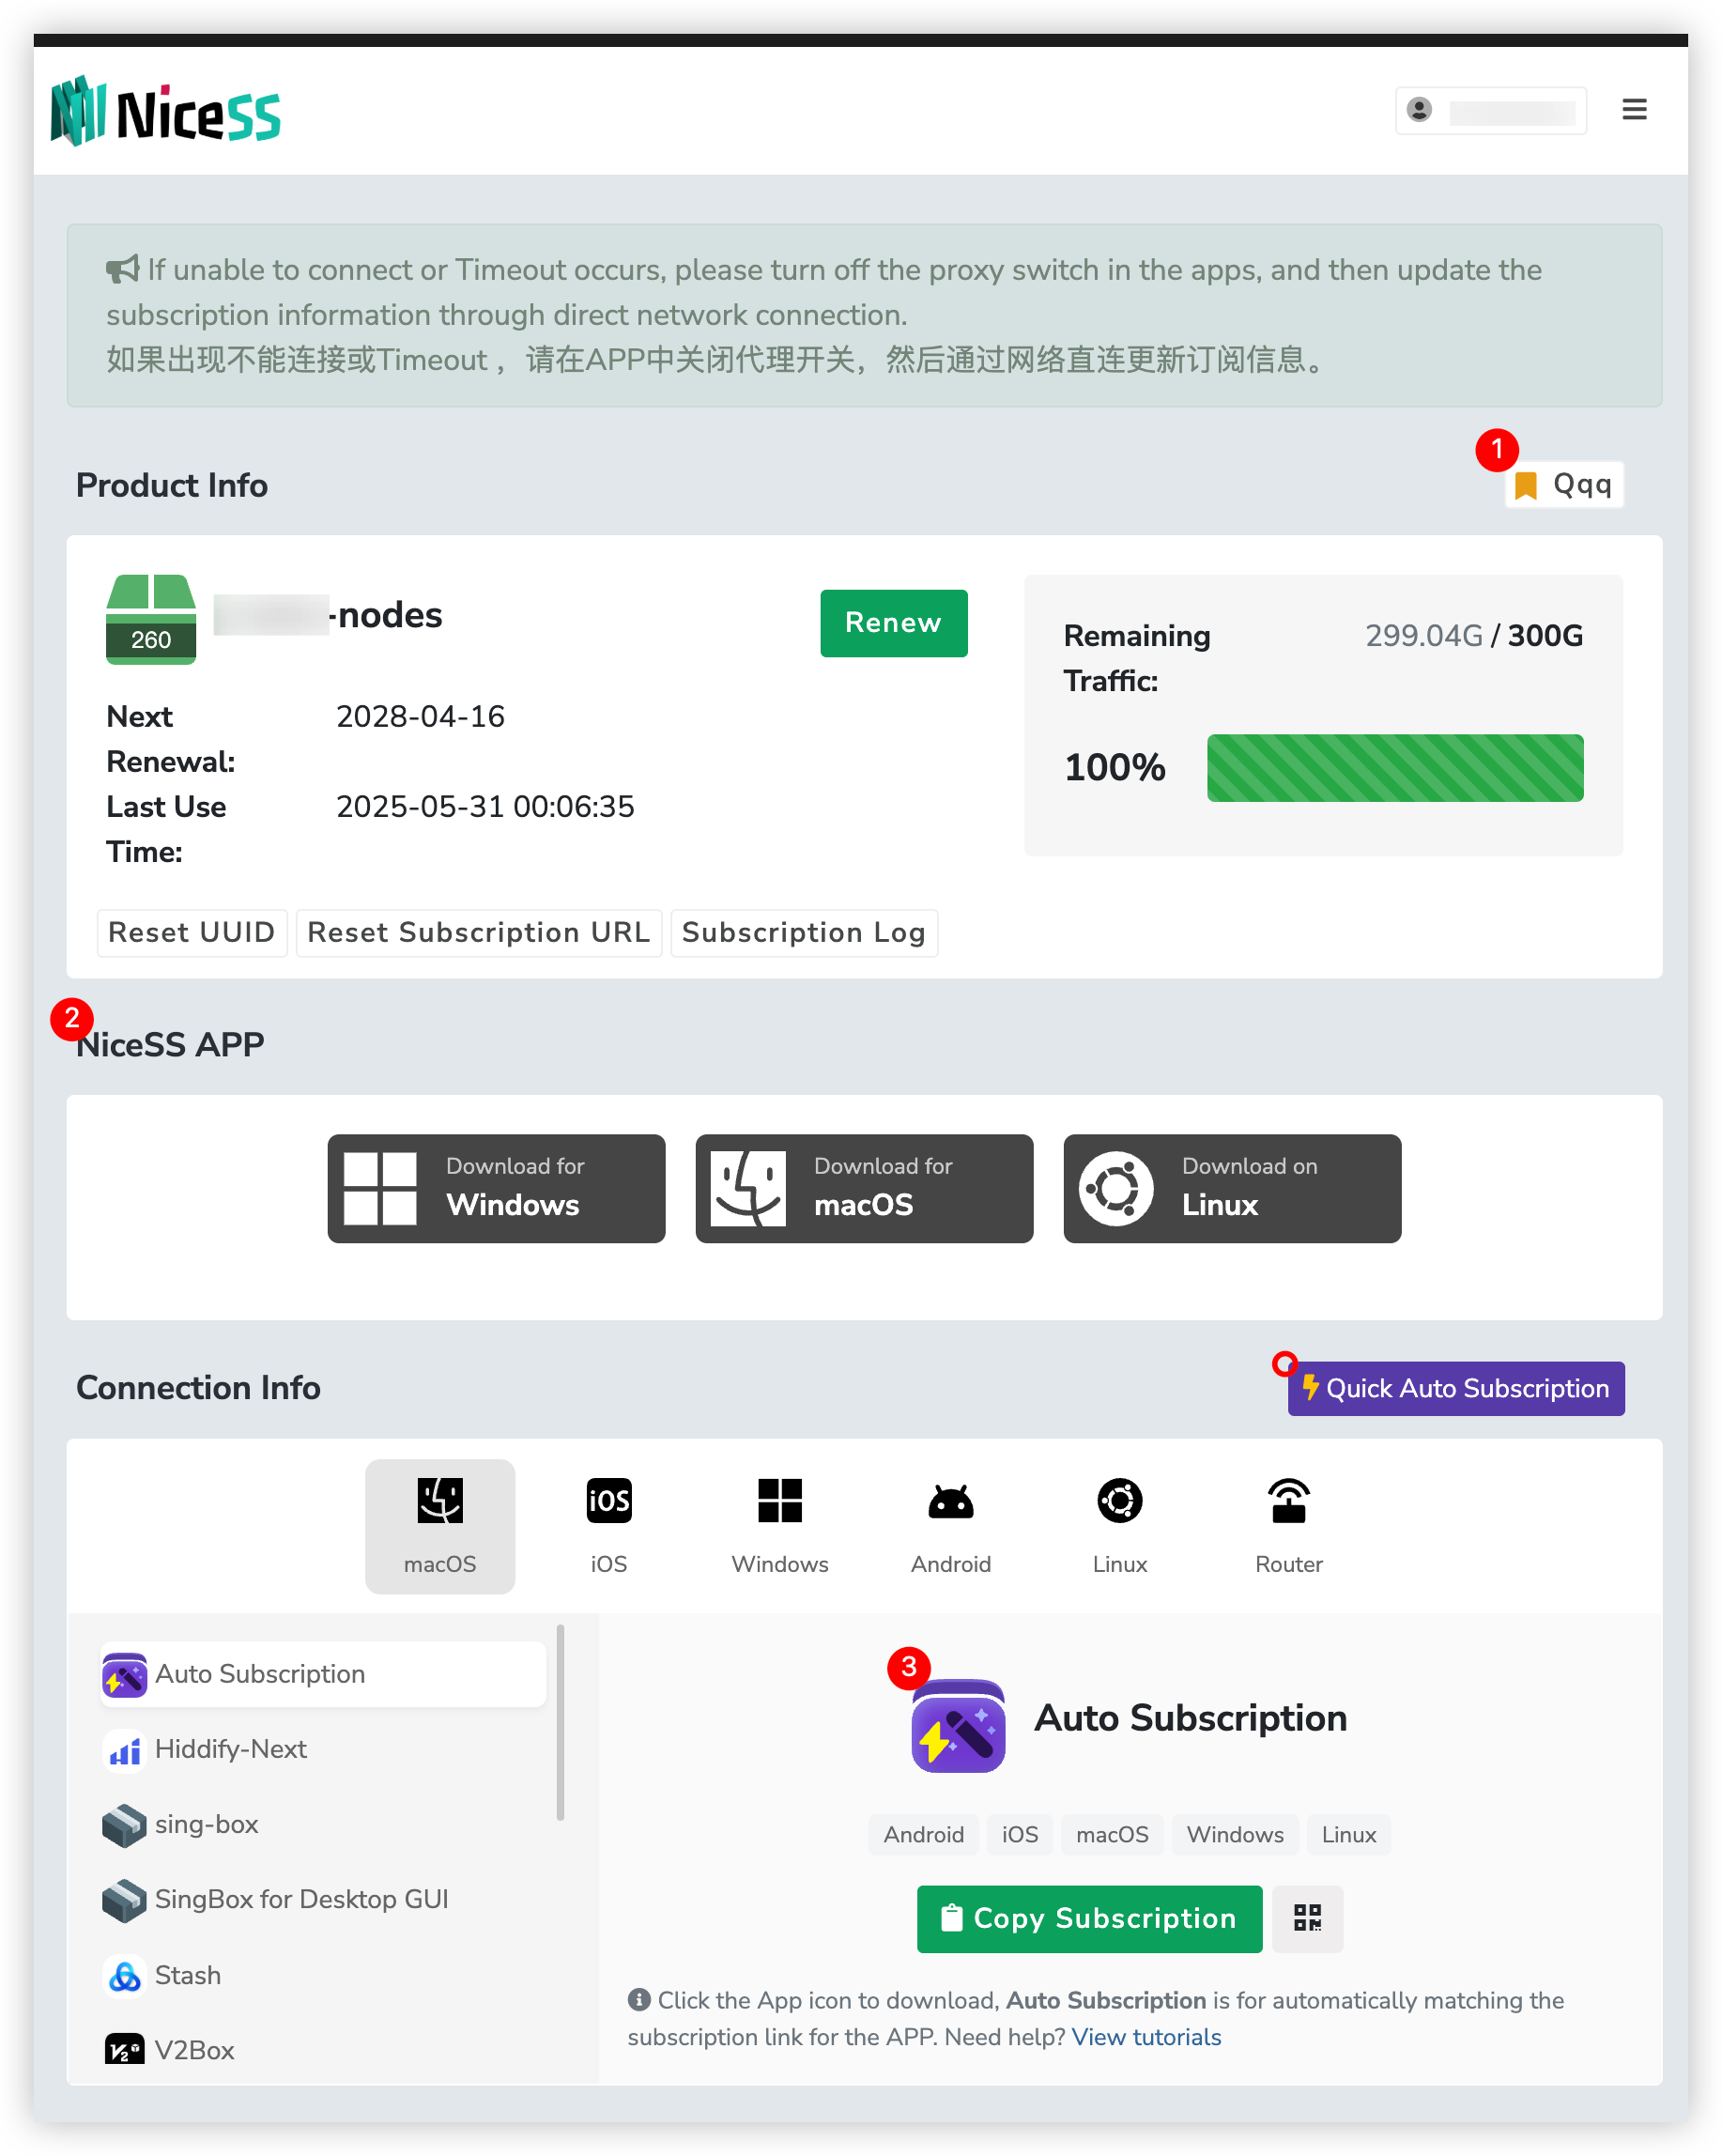The image size is (1722, 2156).
Task: Click the sing-box app icon
Action: 124,1825
